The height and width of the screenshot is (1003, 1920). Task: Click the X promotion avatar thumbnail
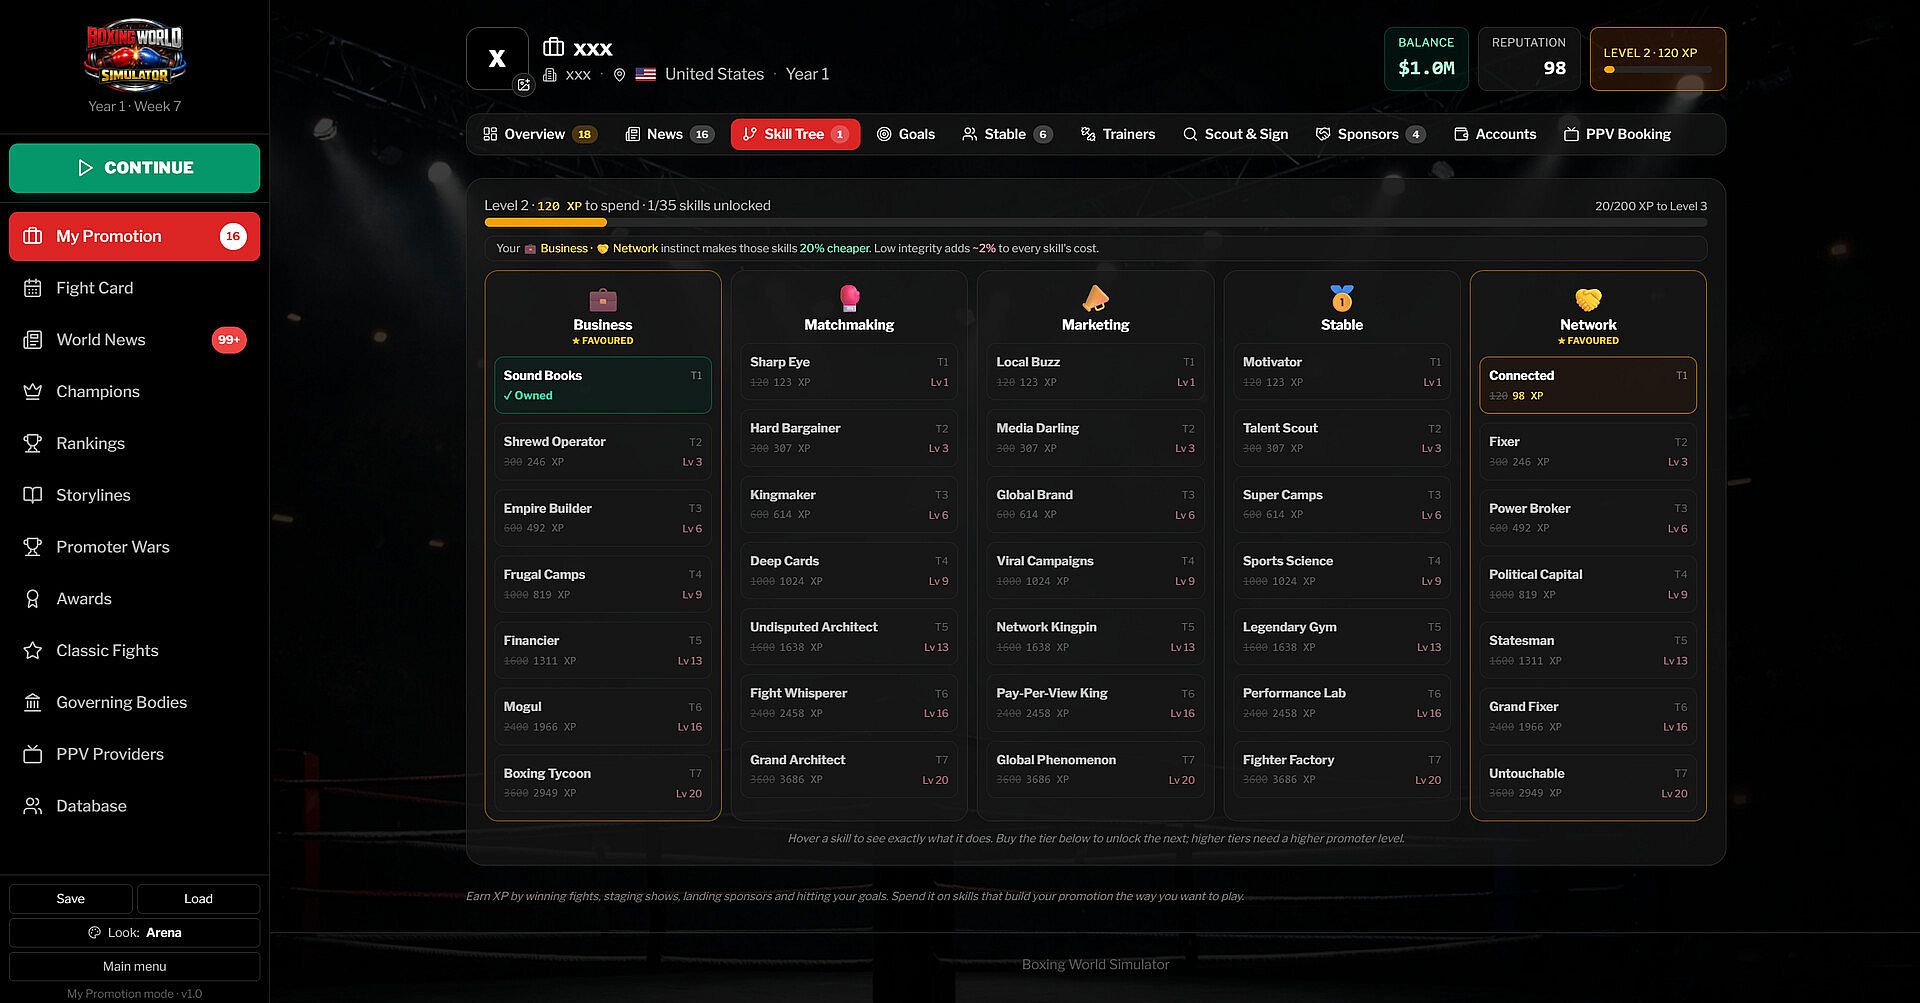pos(497,59)
